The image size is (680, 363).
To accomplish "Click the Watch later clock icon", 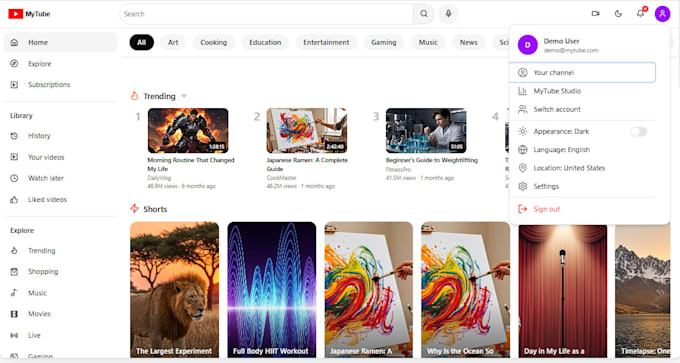I will click(14, 178).
